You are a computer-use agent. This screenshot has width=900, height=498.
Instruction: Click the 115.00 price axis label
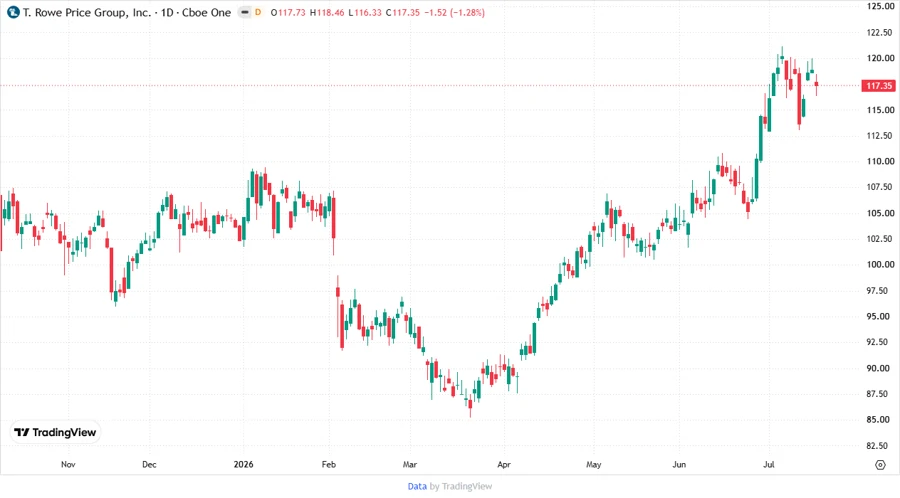880,110
